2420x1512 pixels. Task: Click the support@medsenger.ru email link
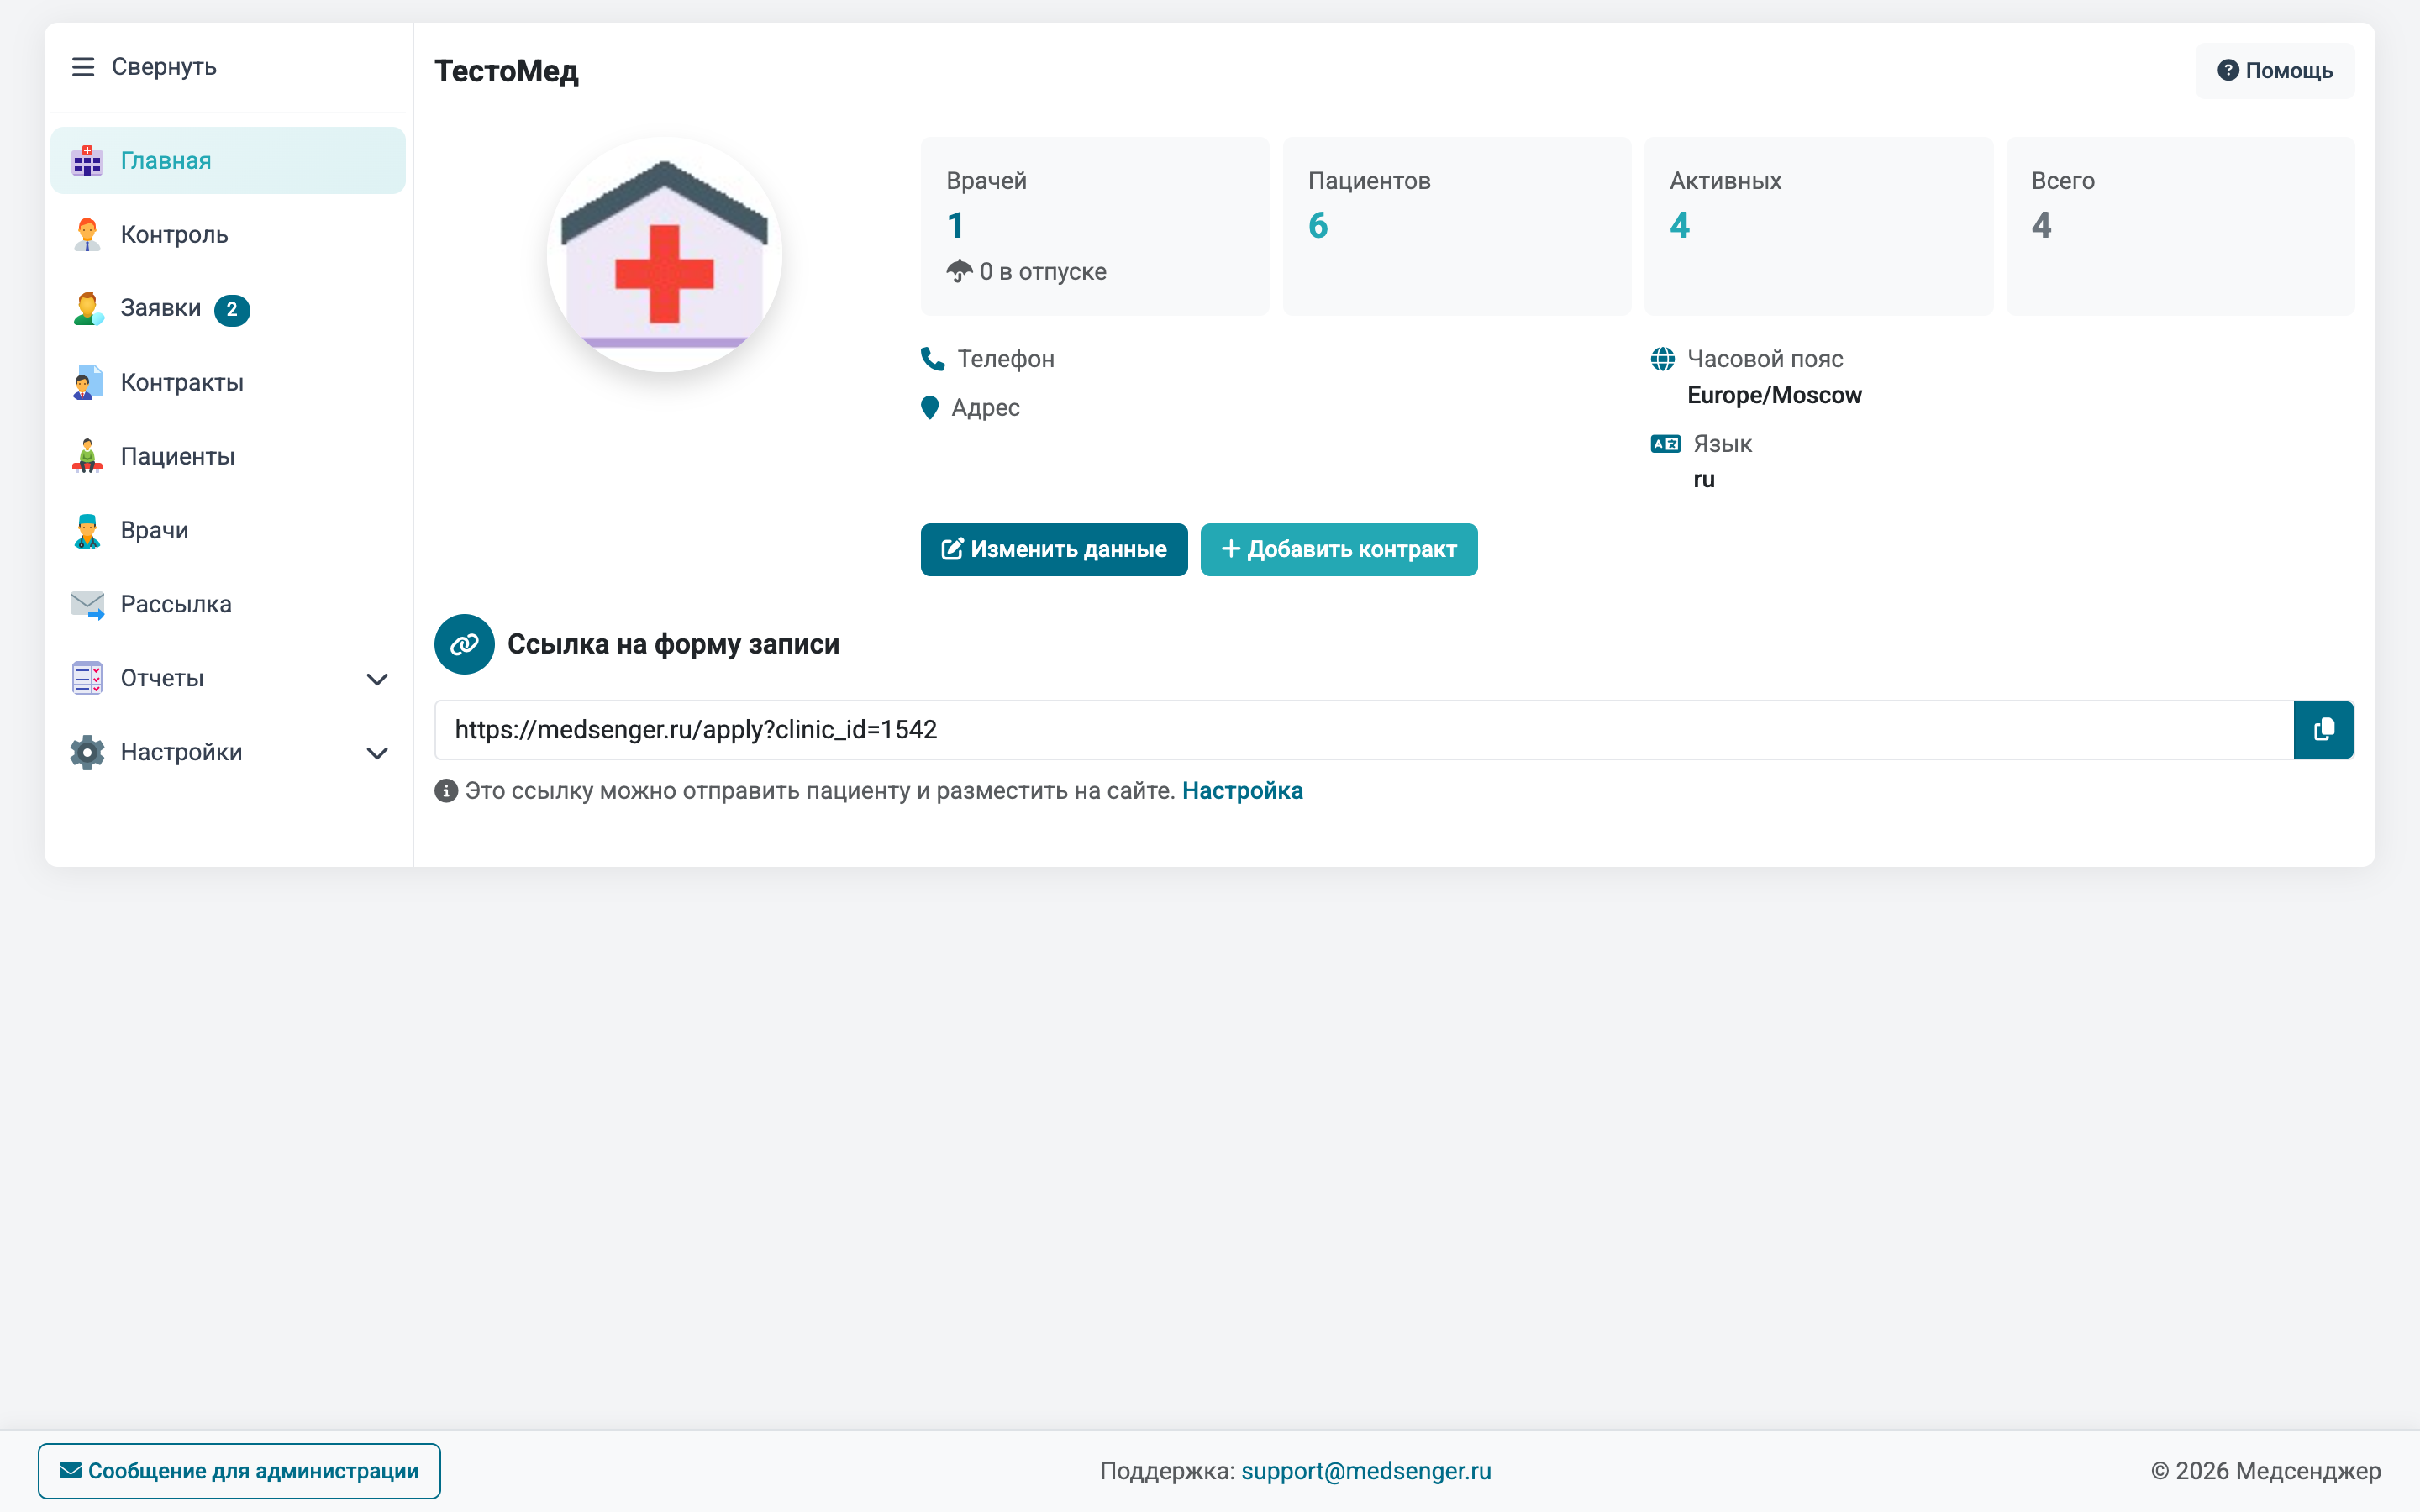(x=1366, y=1471)
